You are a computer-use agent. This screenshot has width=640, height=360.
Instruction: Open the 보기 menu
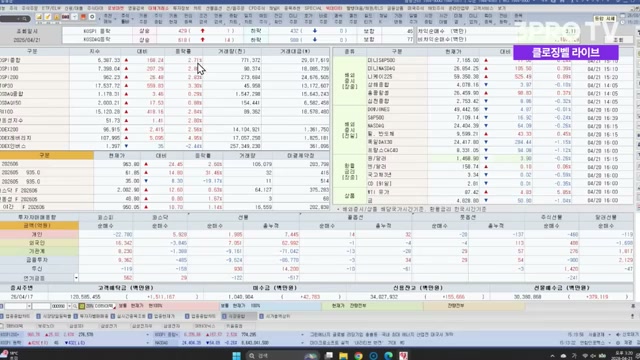[502, 8]
